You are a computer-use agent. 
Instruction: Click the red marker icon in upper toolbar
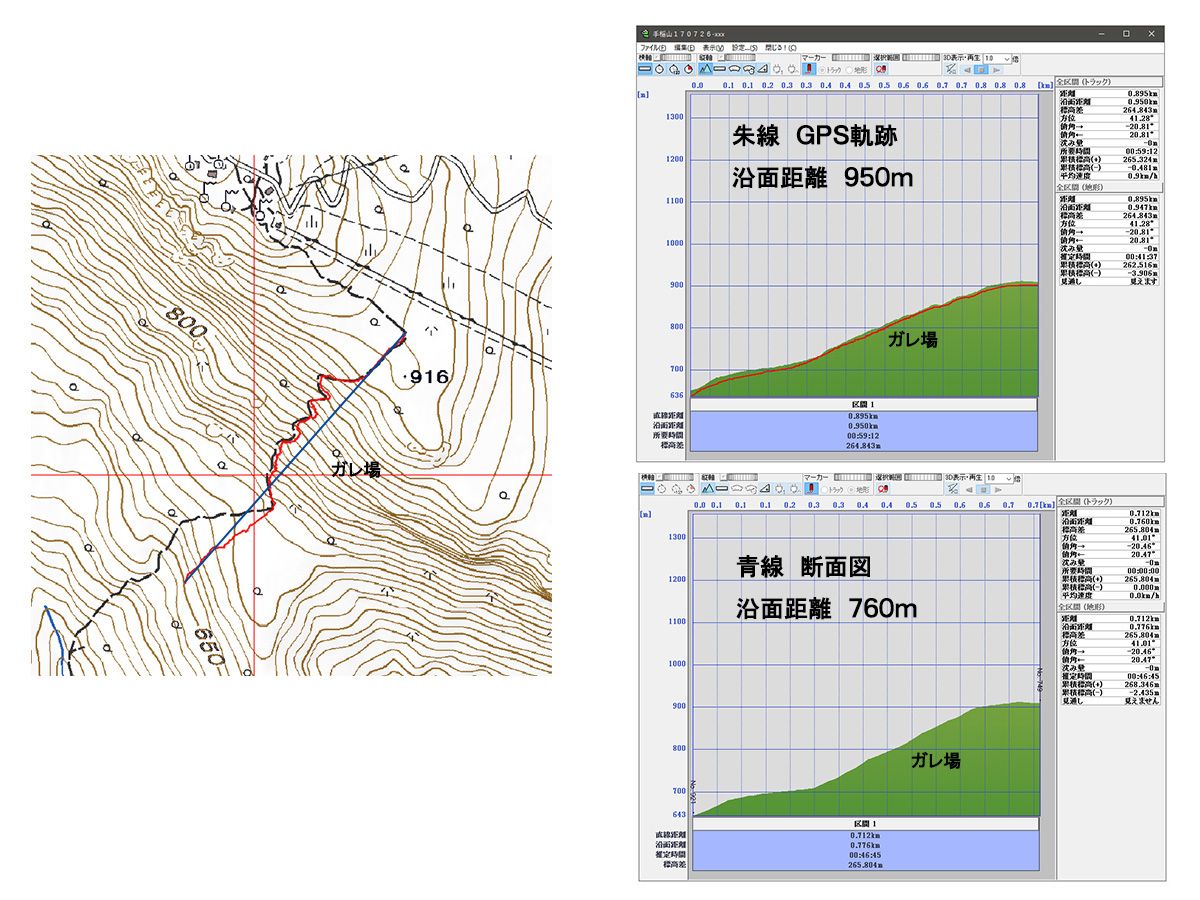[808, 70]
